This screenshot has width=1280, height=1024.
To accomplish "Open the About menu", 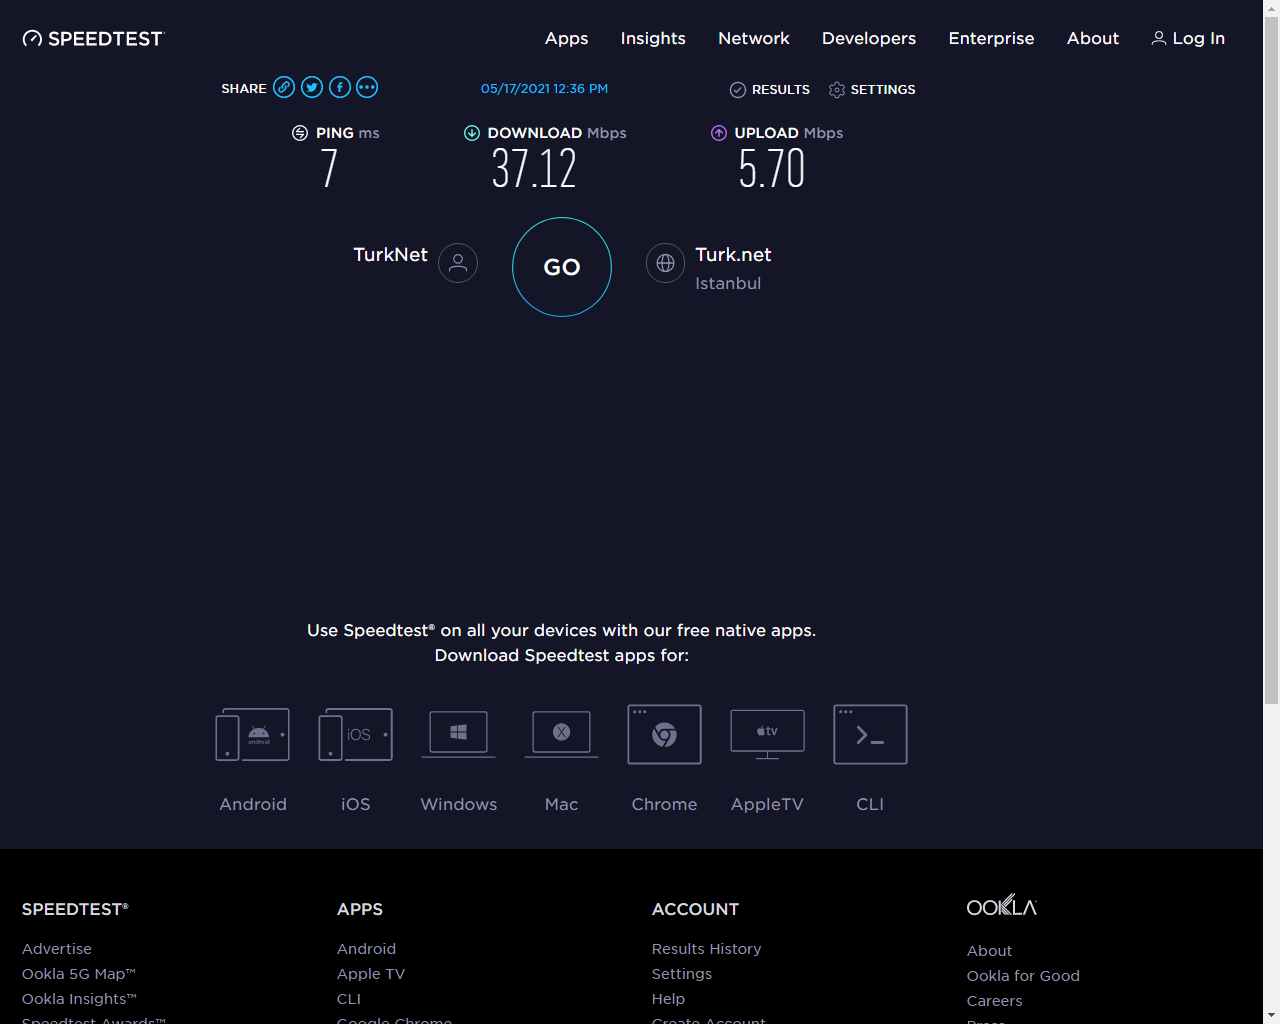I will 1093,38.
